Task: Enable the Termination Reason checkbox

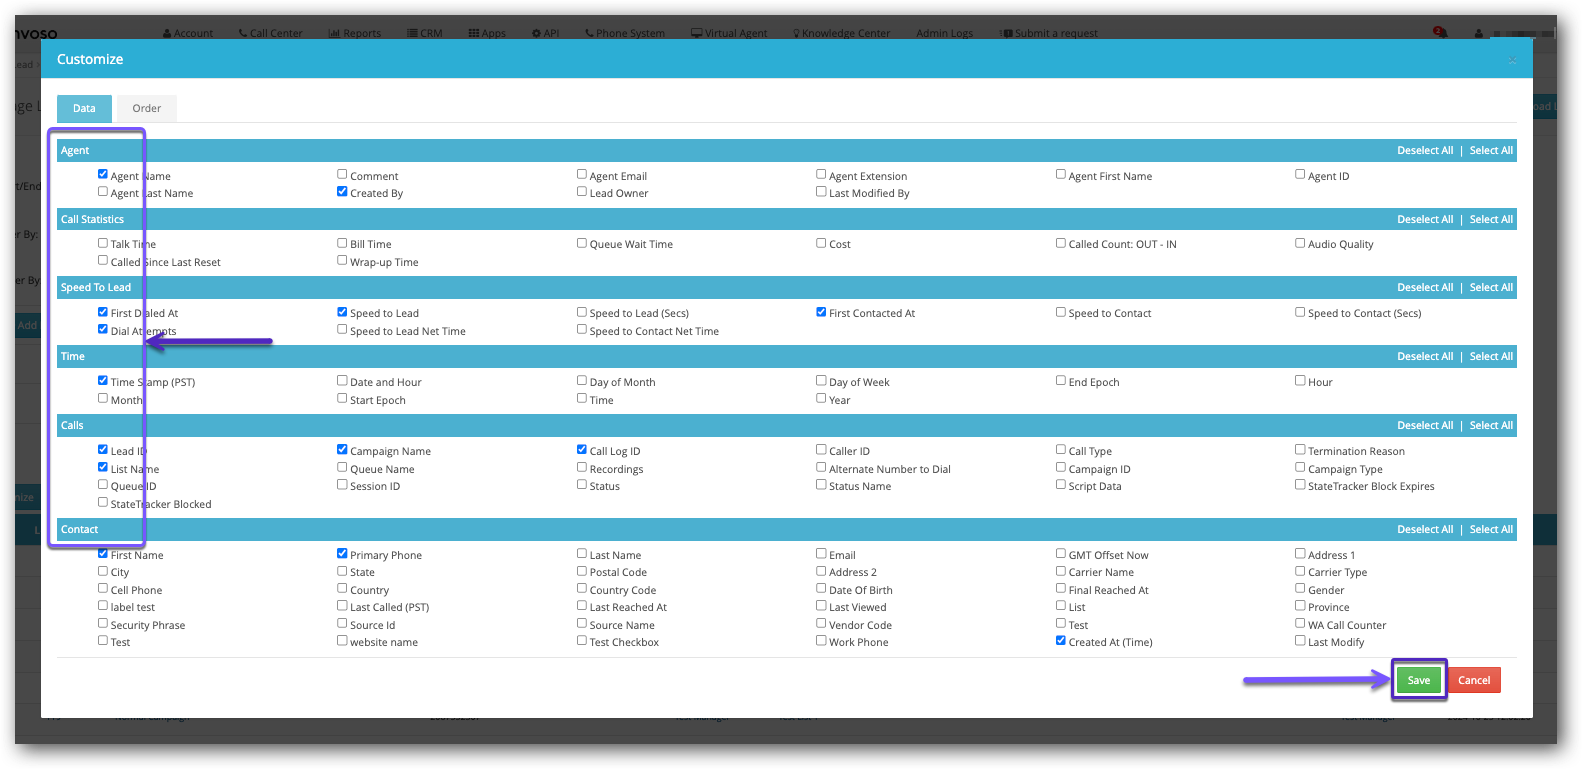Action: (x=1300, y=449)
